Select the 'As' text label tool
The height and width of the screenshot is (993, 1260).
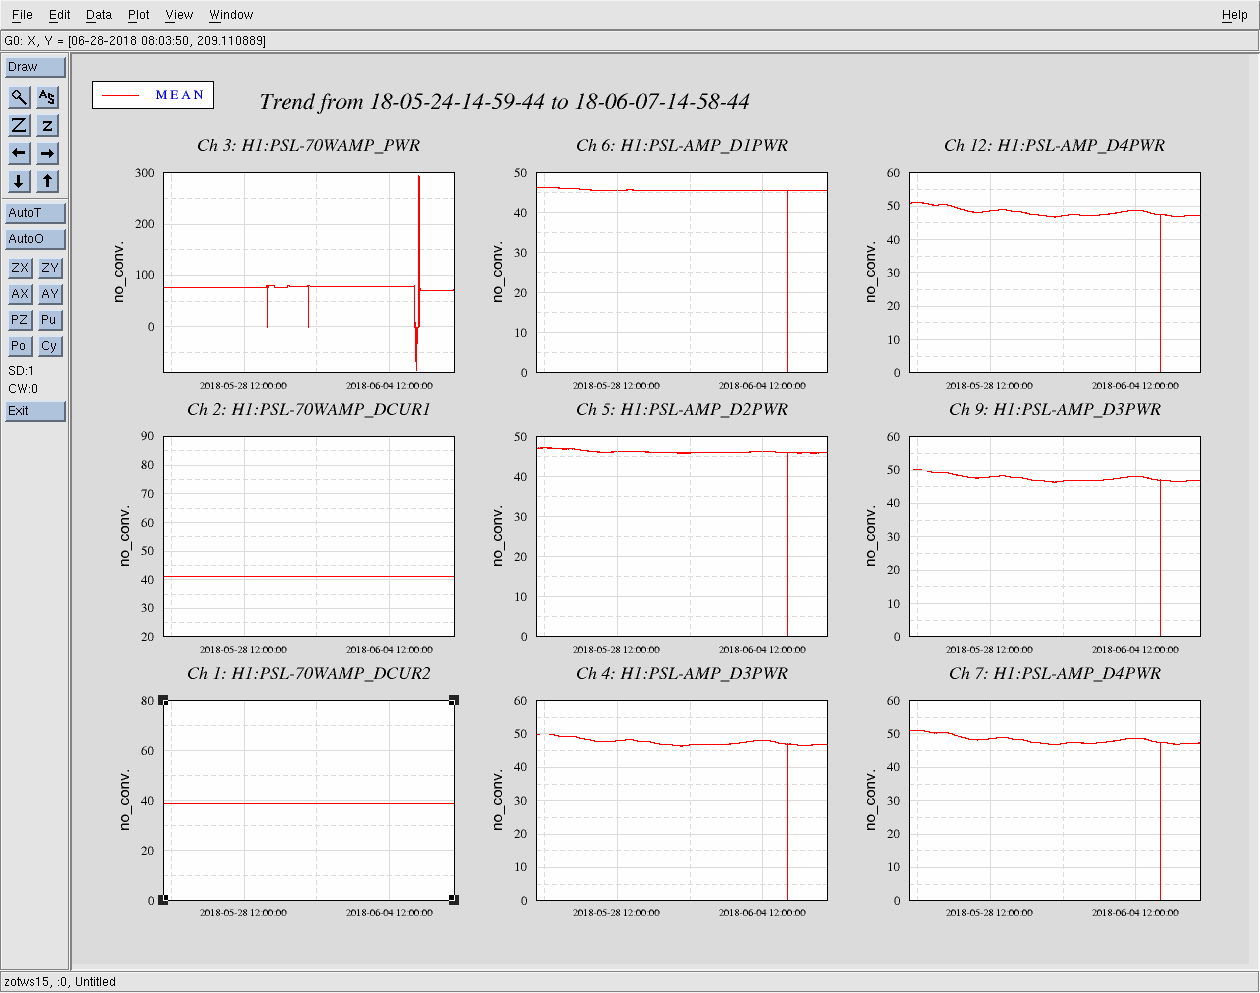click(x=48, y=97)
